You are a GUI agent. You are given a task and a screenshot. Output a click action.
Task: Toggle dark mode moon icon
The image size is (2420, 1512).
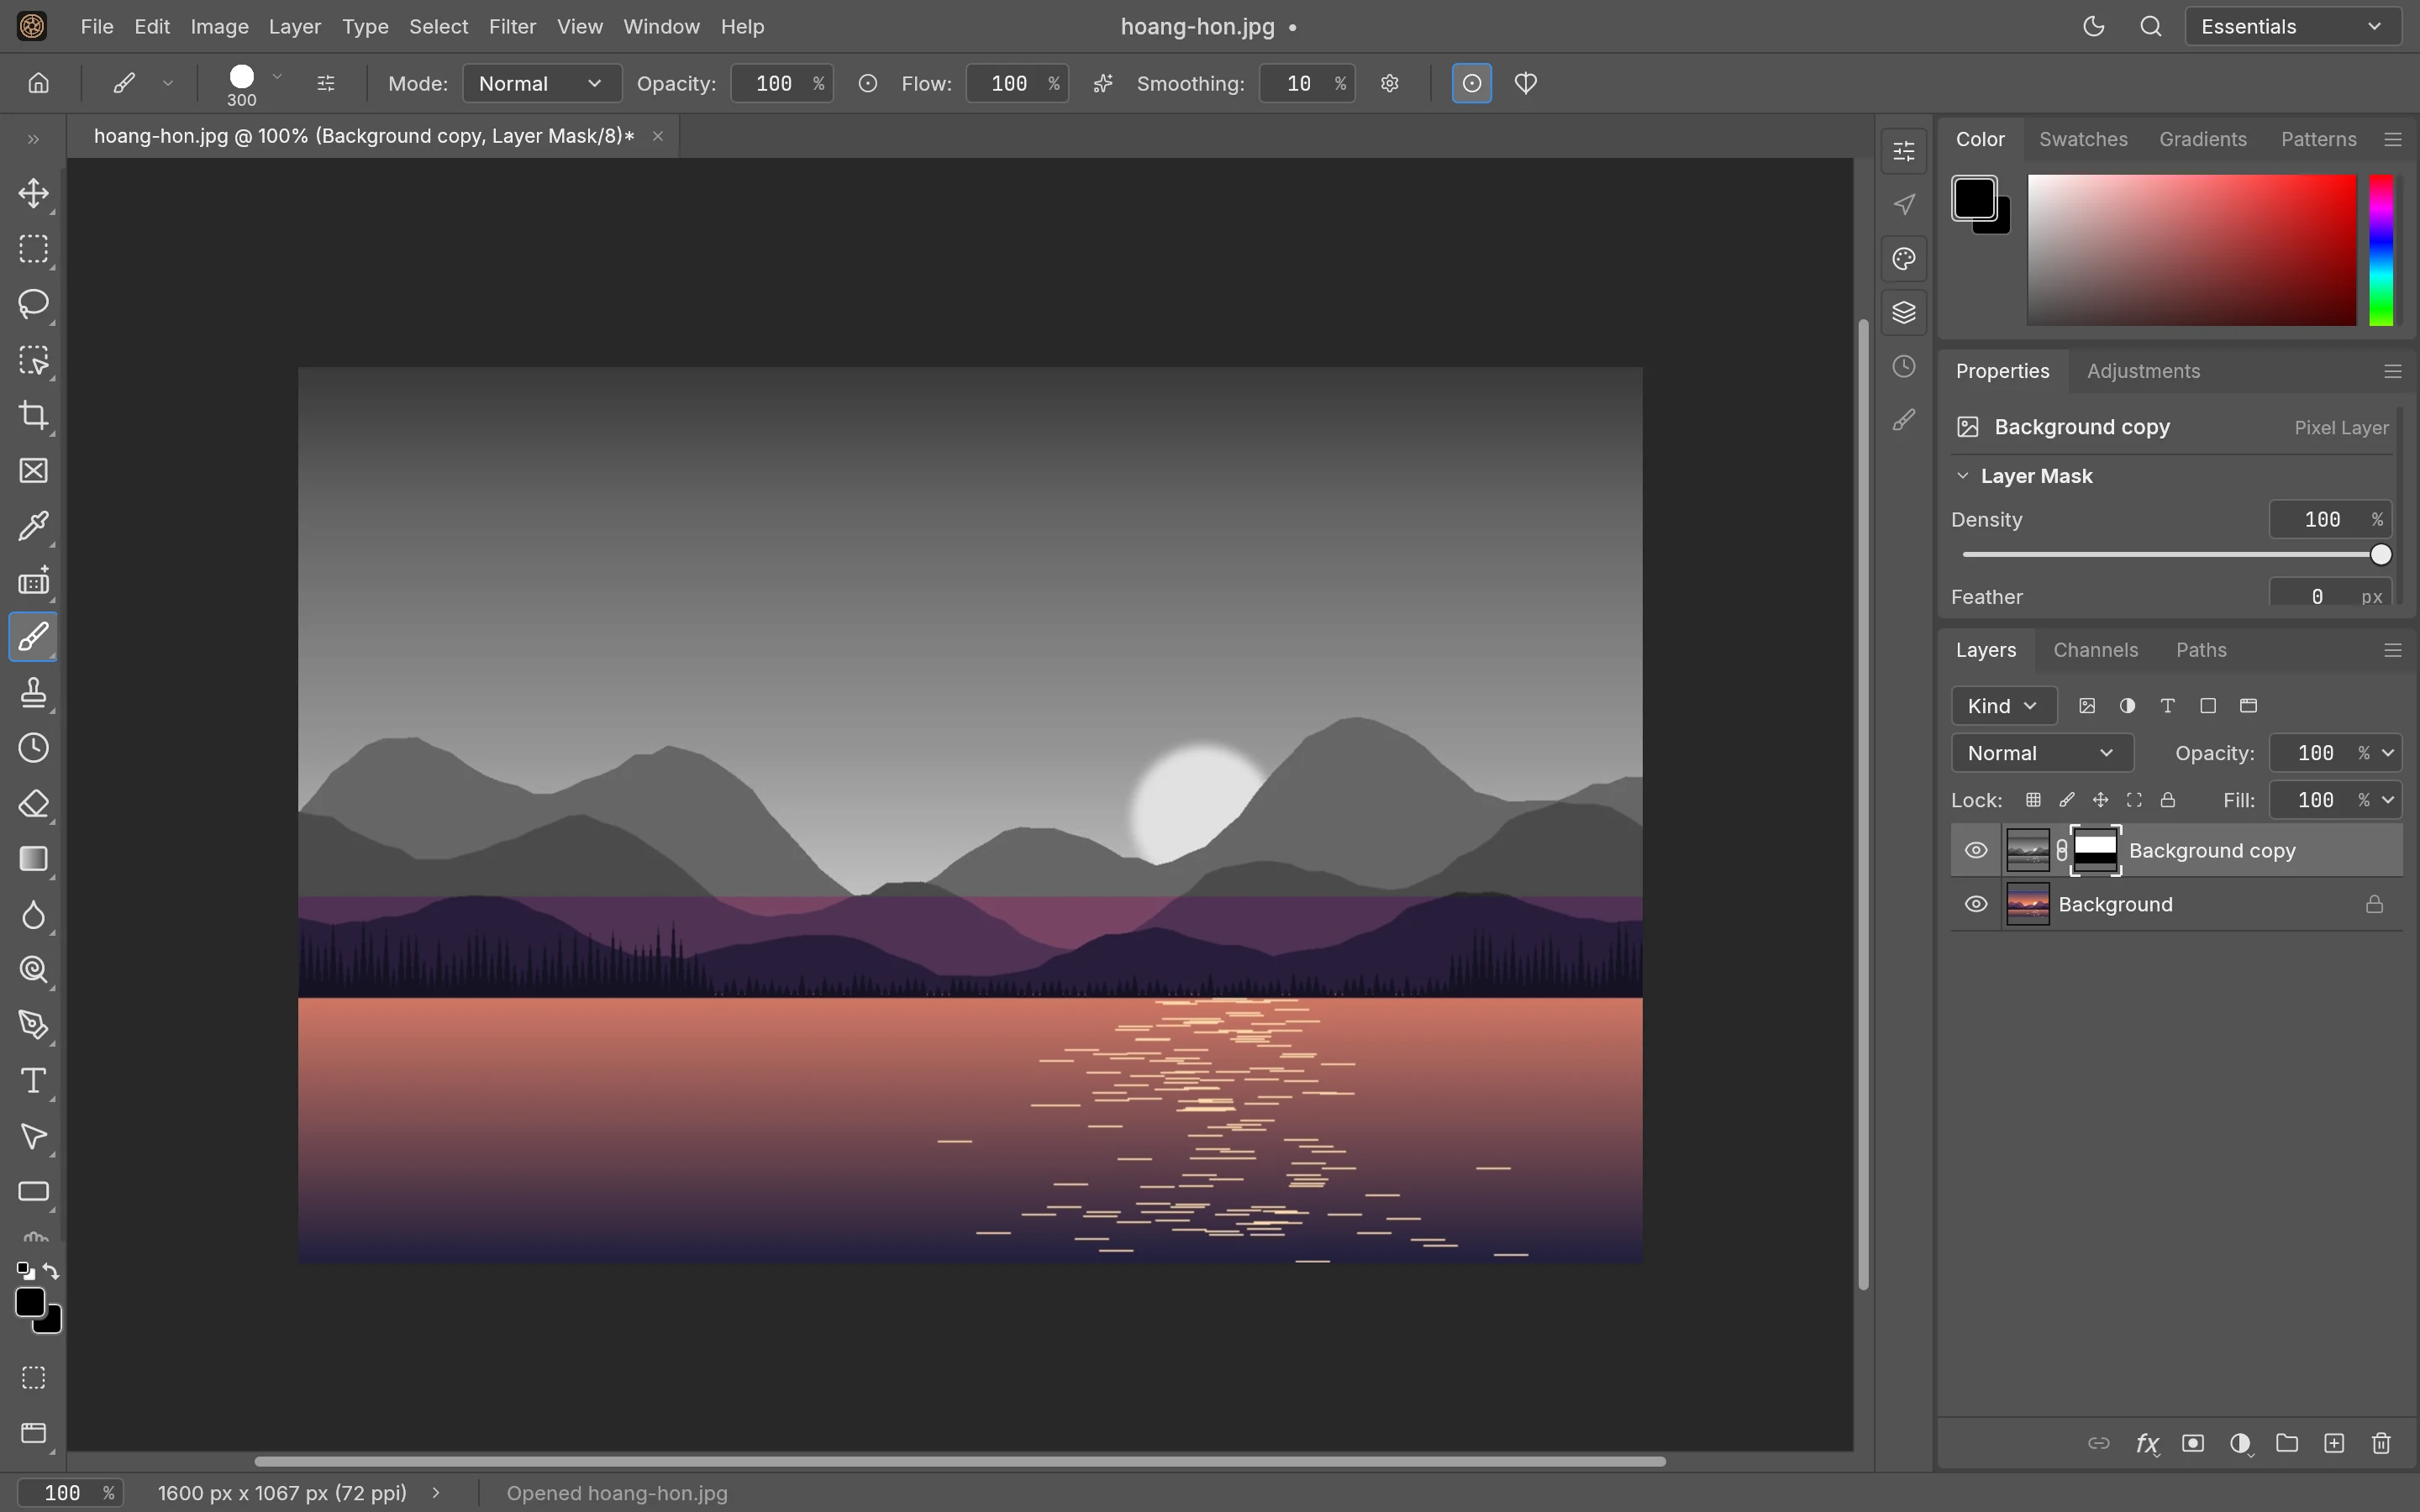[x=2093, y=27]
